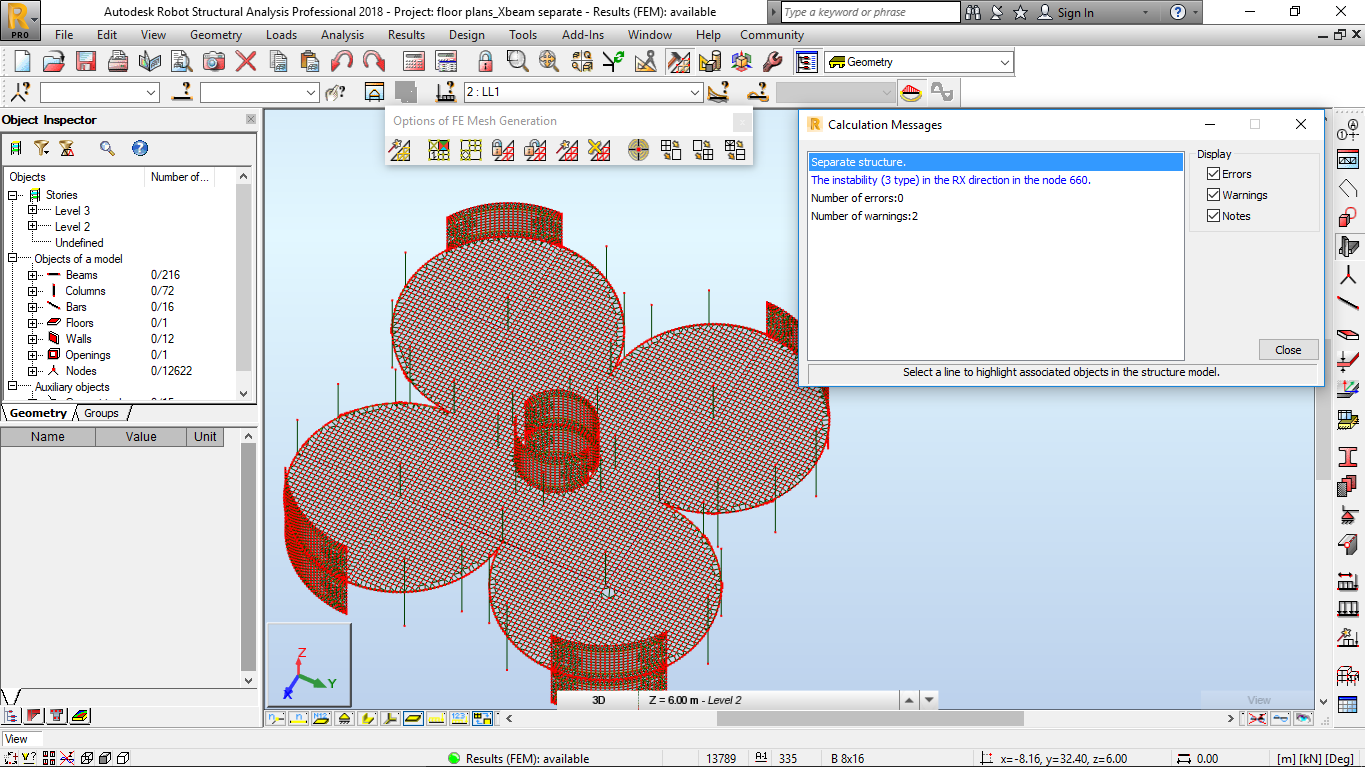
Task: Click the Freeze mesh icon with padlock
Action: click(502, 150)
